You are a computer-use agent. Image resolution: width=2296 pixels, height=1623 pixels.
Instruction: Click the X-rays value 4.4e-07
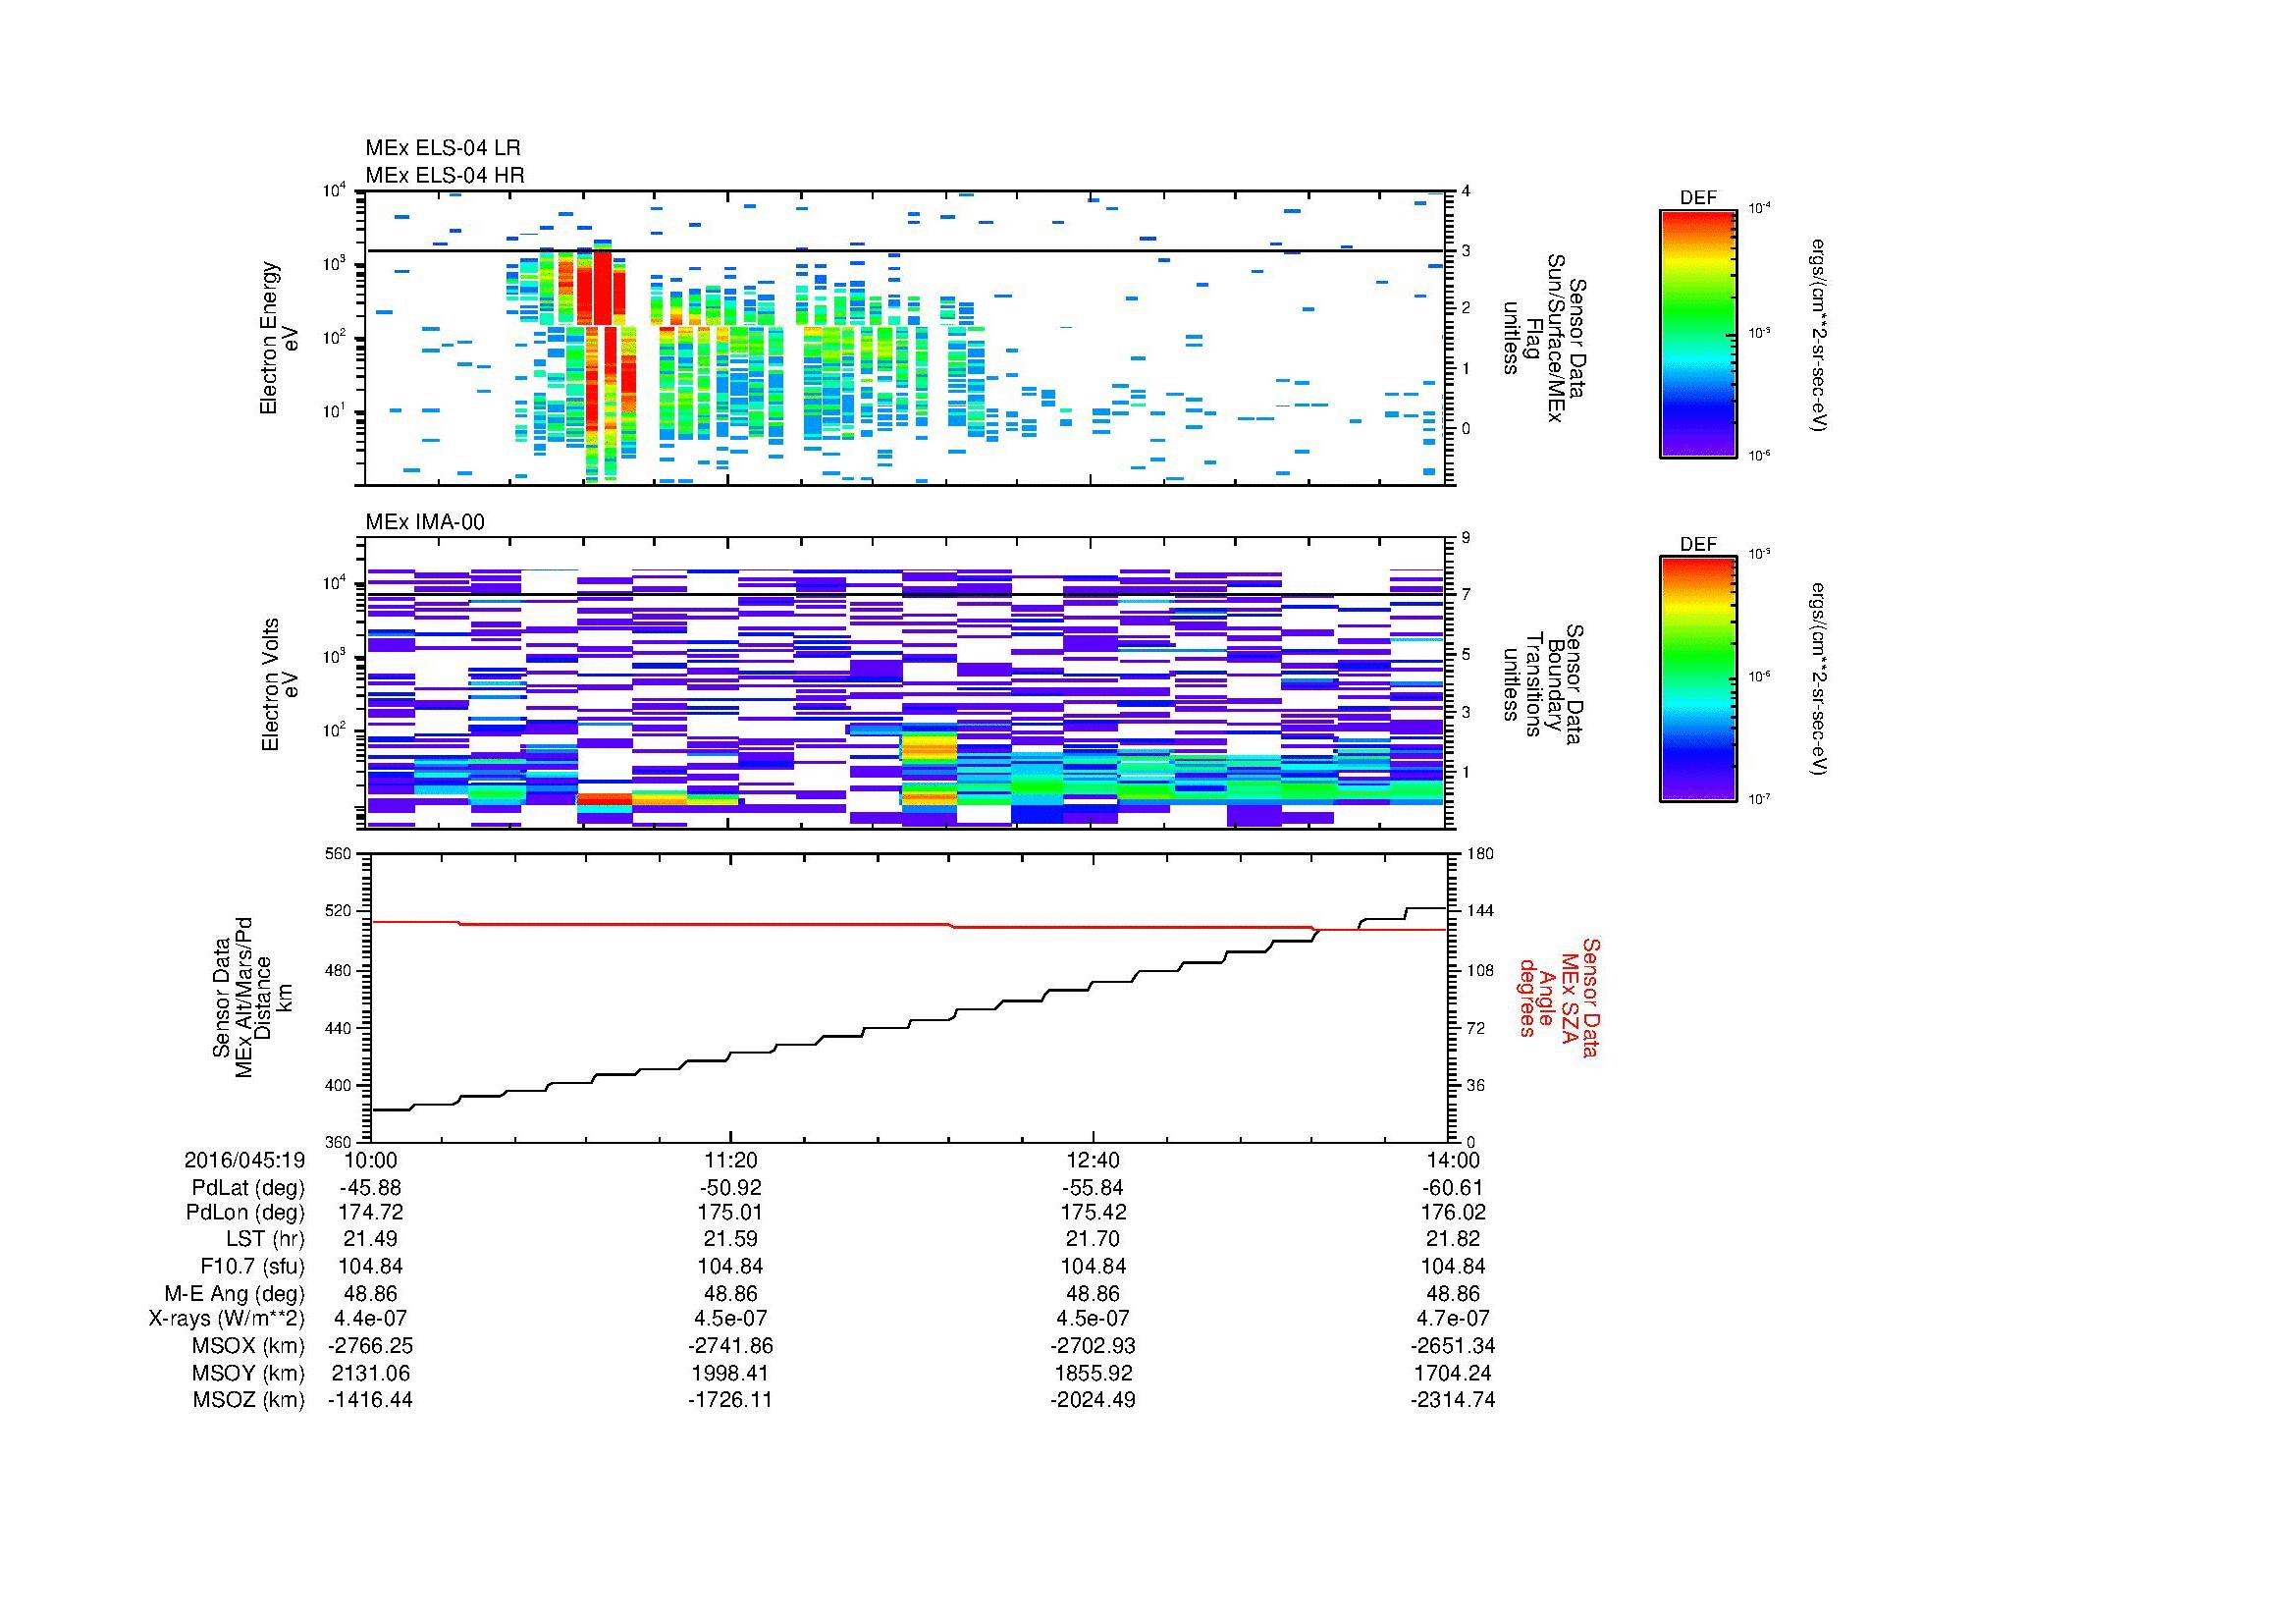click(x=370, y=1319)
